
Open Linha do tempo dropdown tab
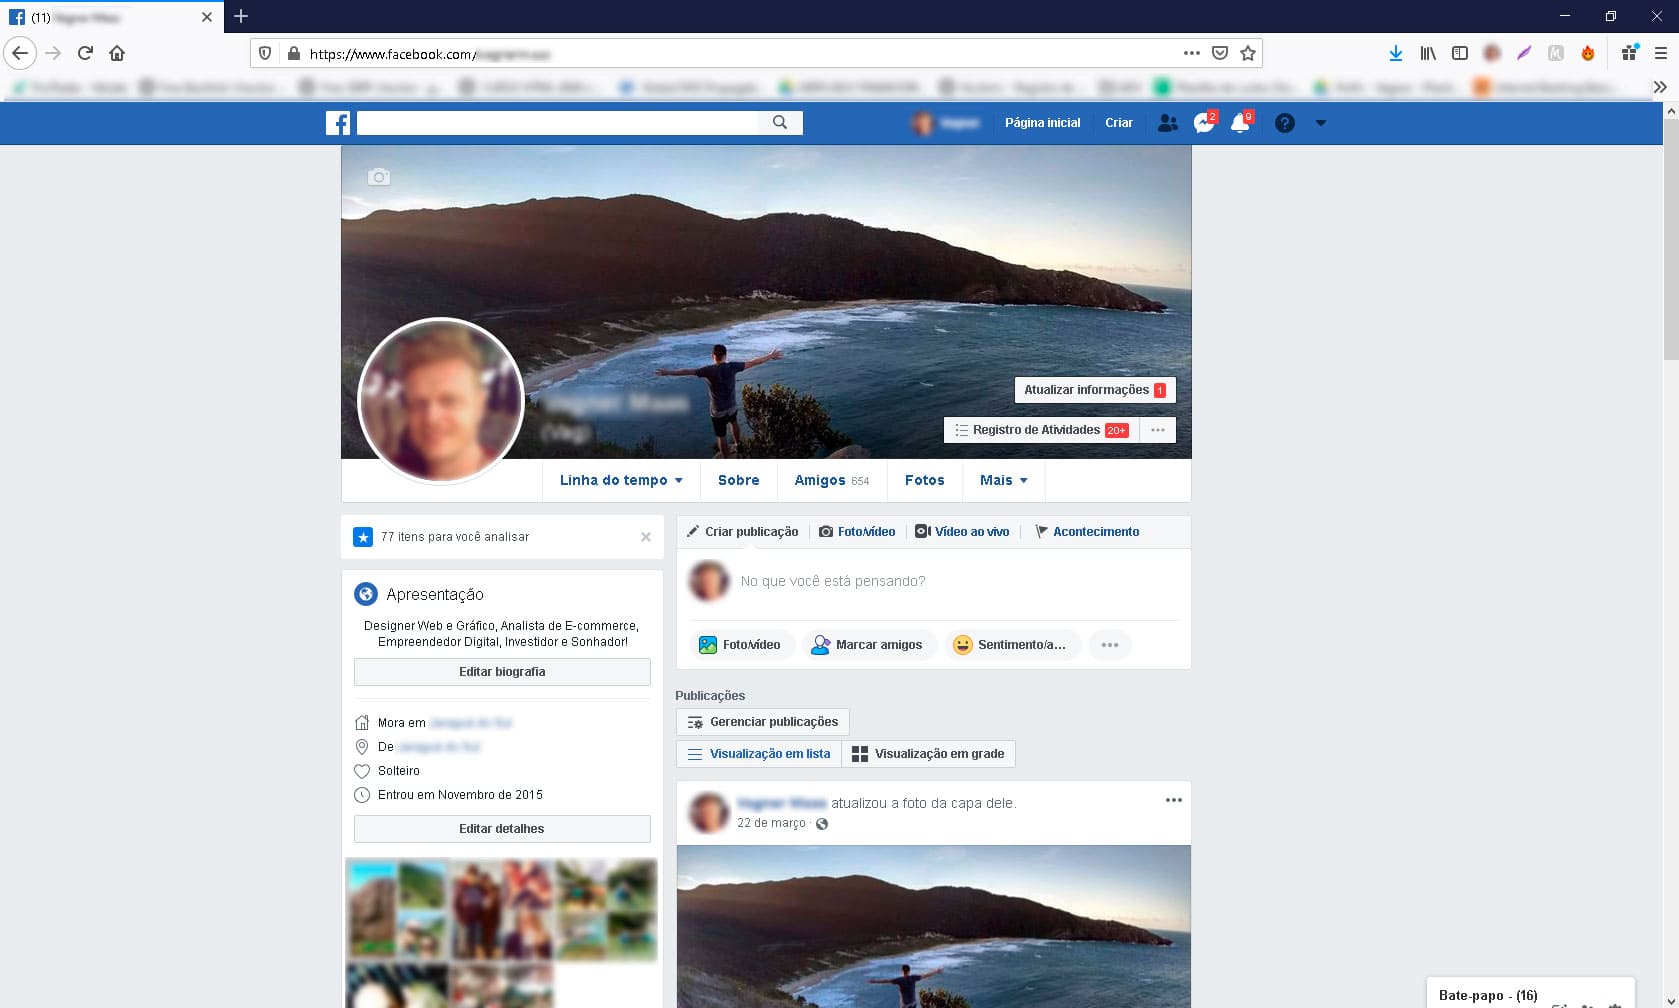pyautogui.click(x=621, y=480)
